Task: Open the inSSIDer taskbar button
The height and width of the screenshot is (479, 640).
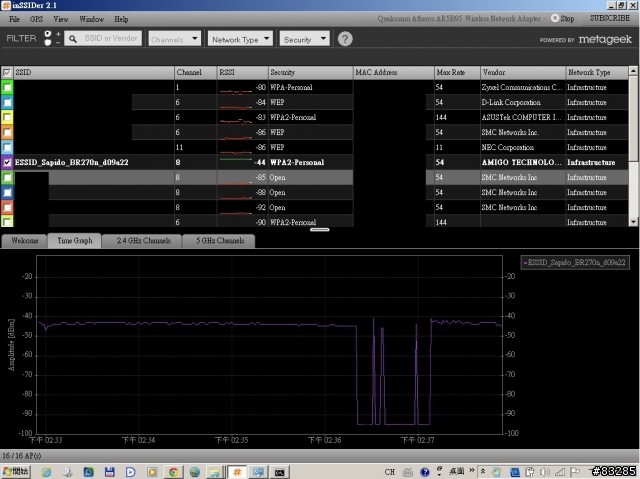Action: coord(237,472)
